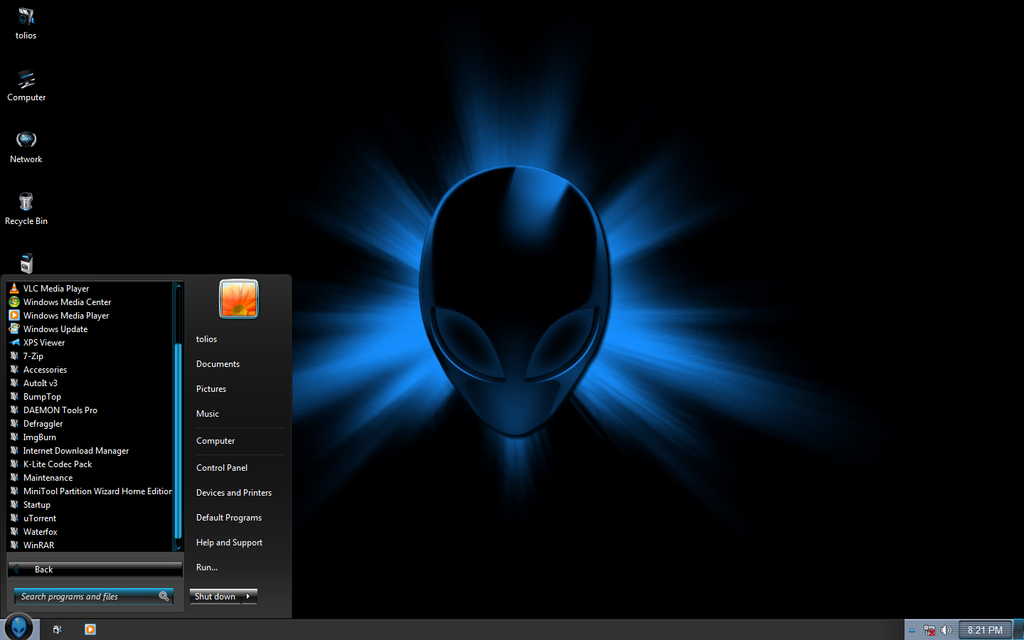Open the volume control in the system tray
This screenshot has width=1024, height=640.
pos(946,630)
